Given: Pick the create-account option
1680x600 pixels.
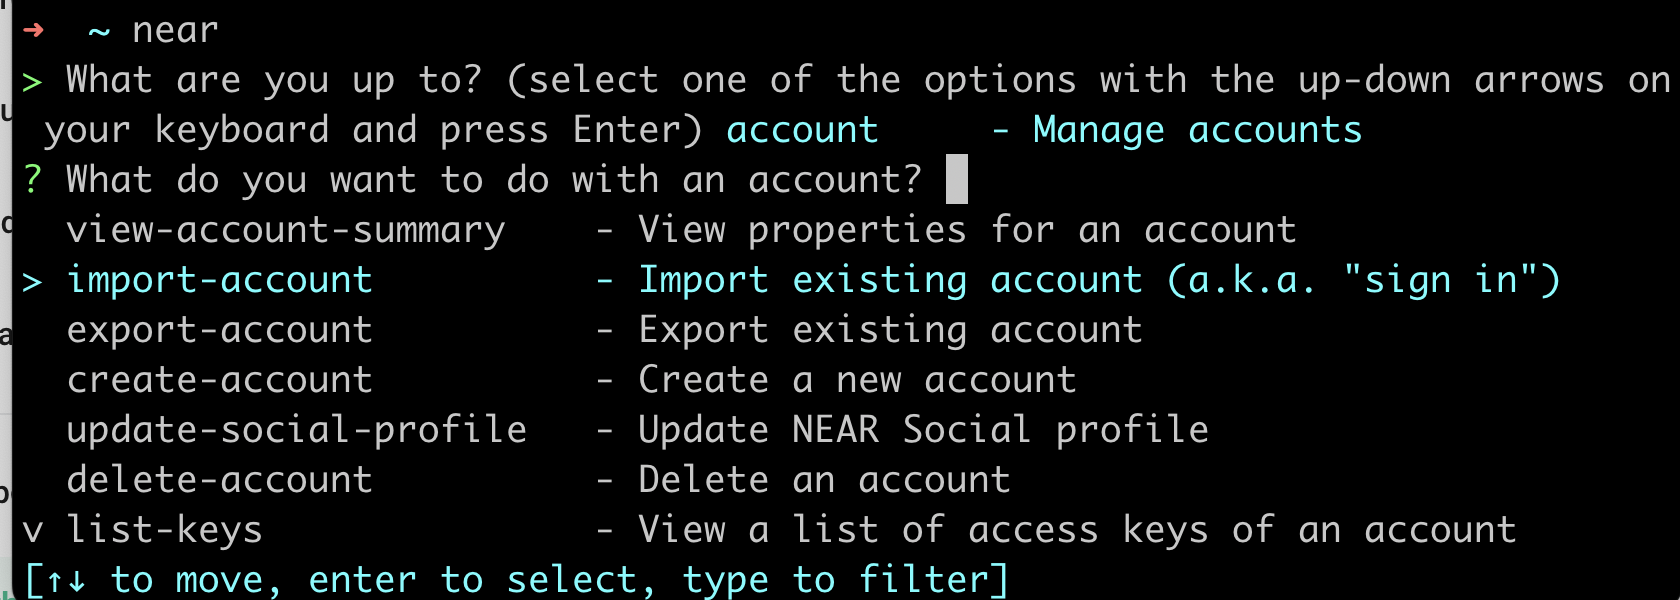Looking at the screenshot, I should [x=220, y=380].
